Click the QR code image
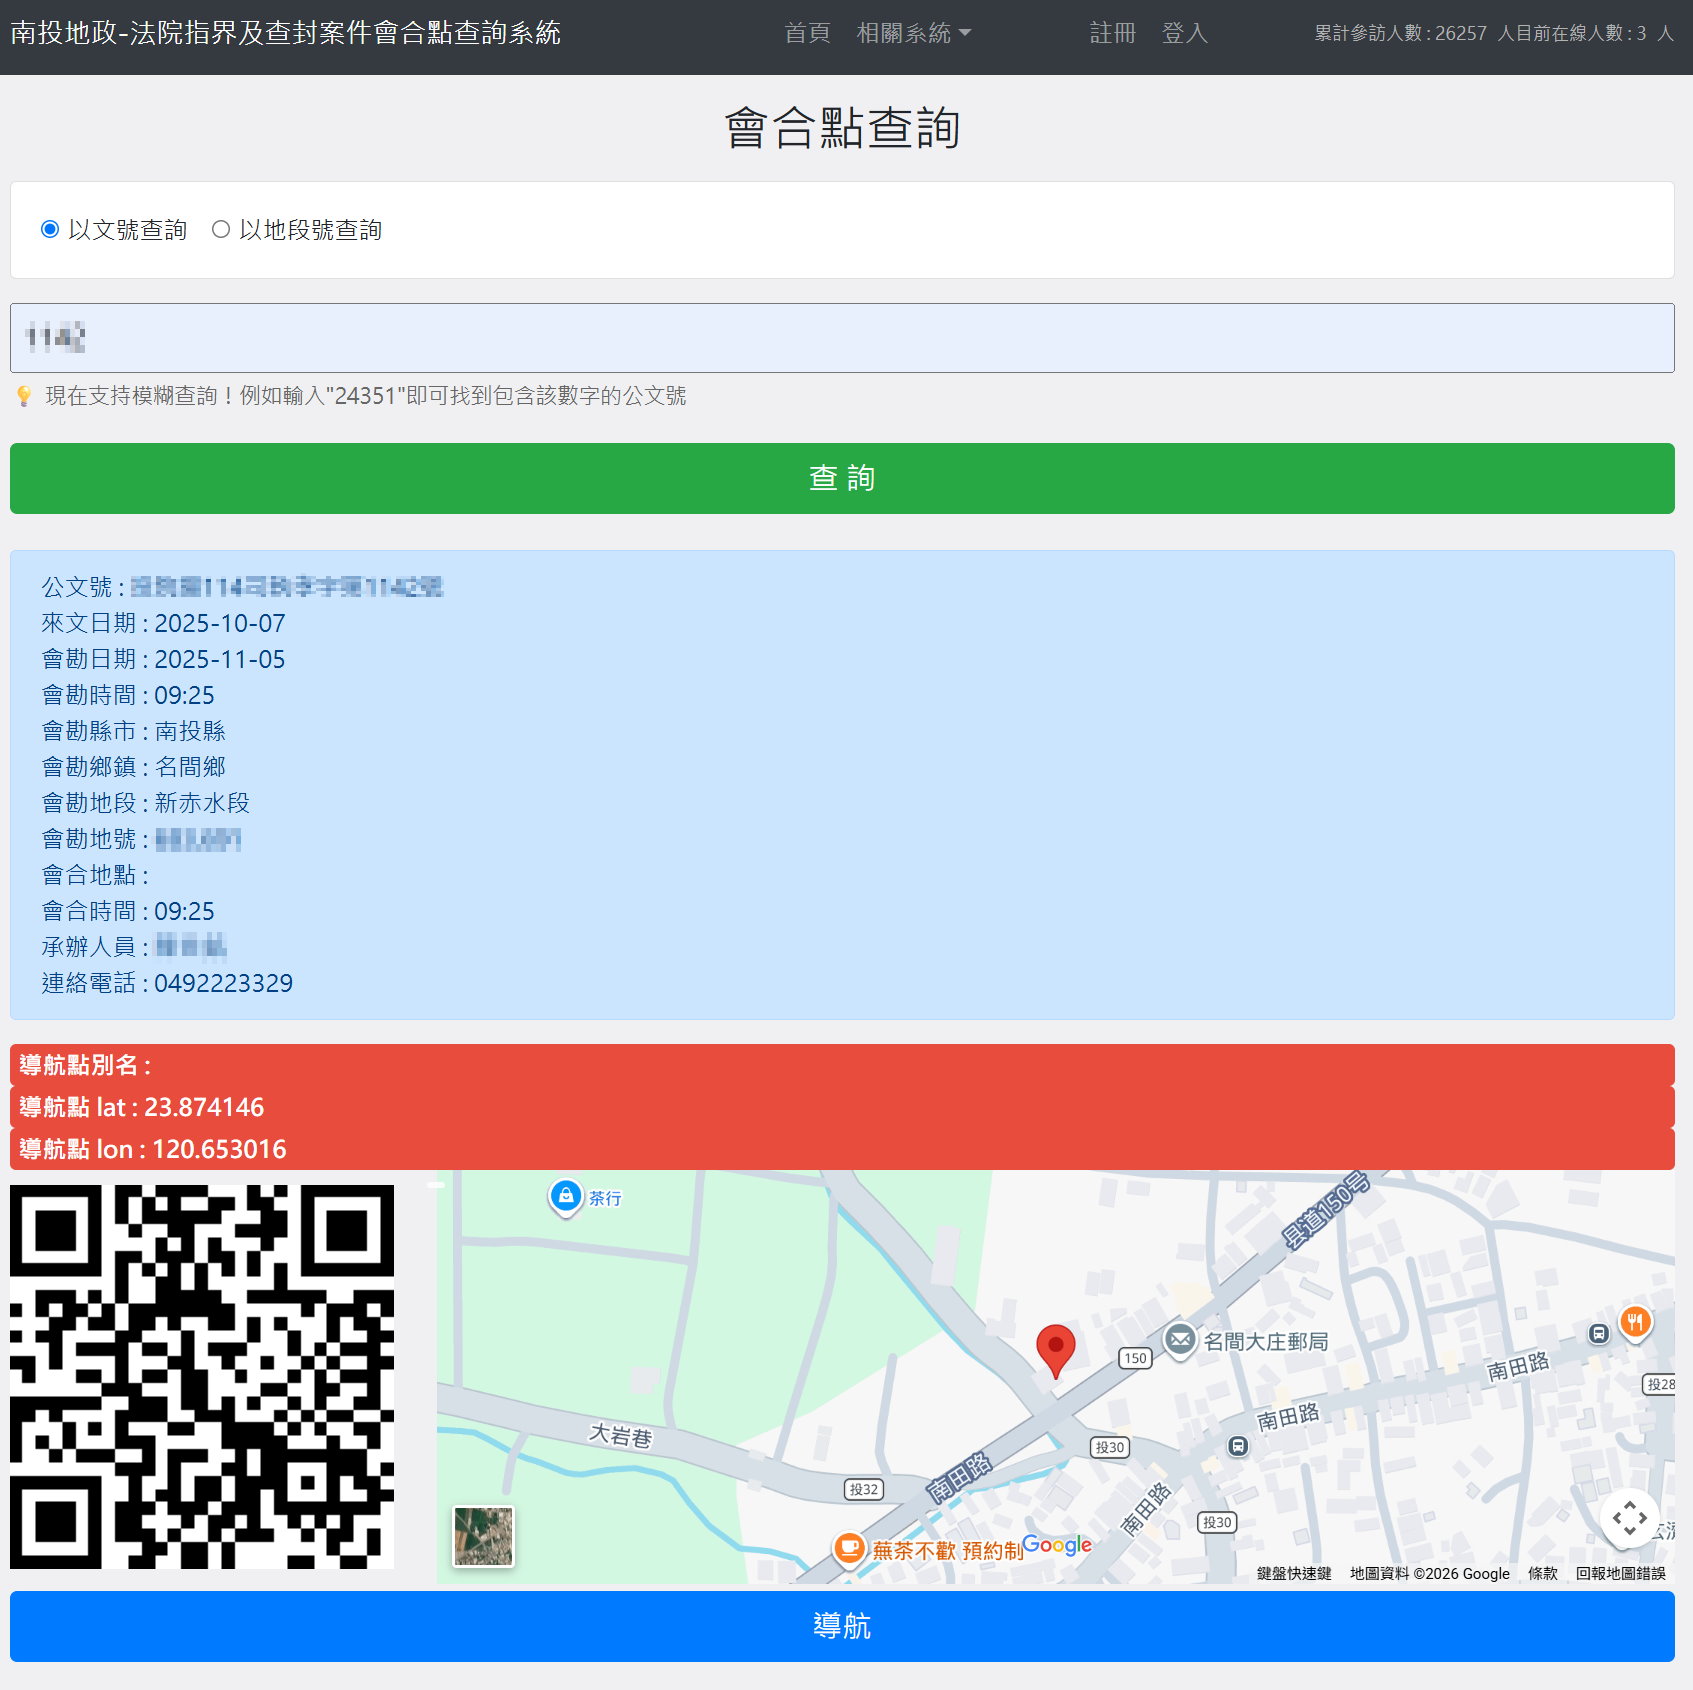The height and width of the screenshot is (1690, 1693). tap(202, 1377)
